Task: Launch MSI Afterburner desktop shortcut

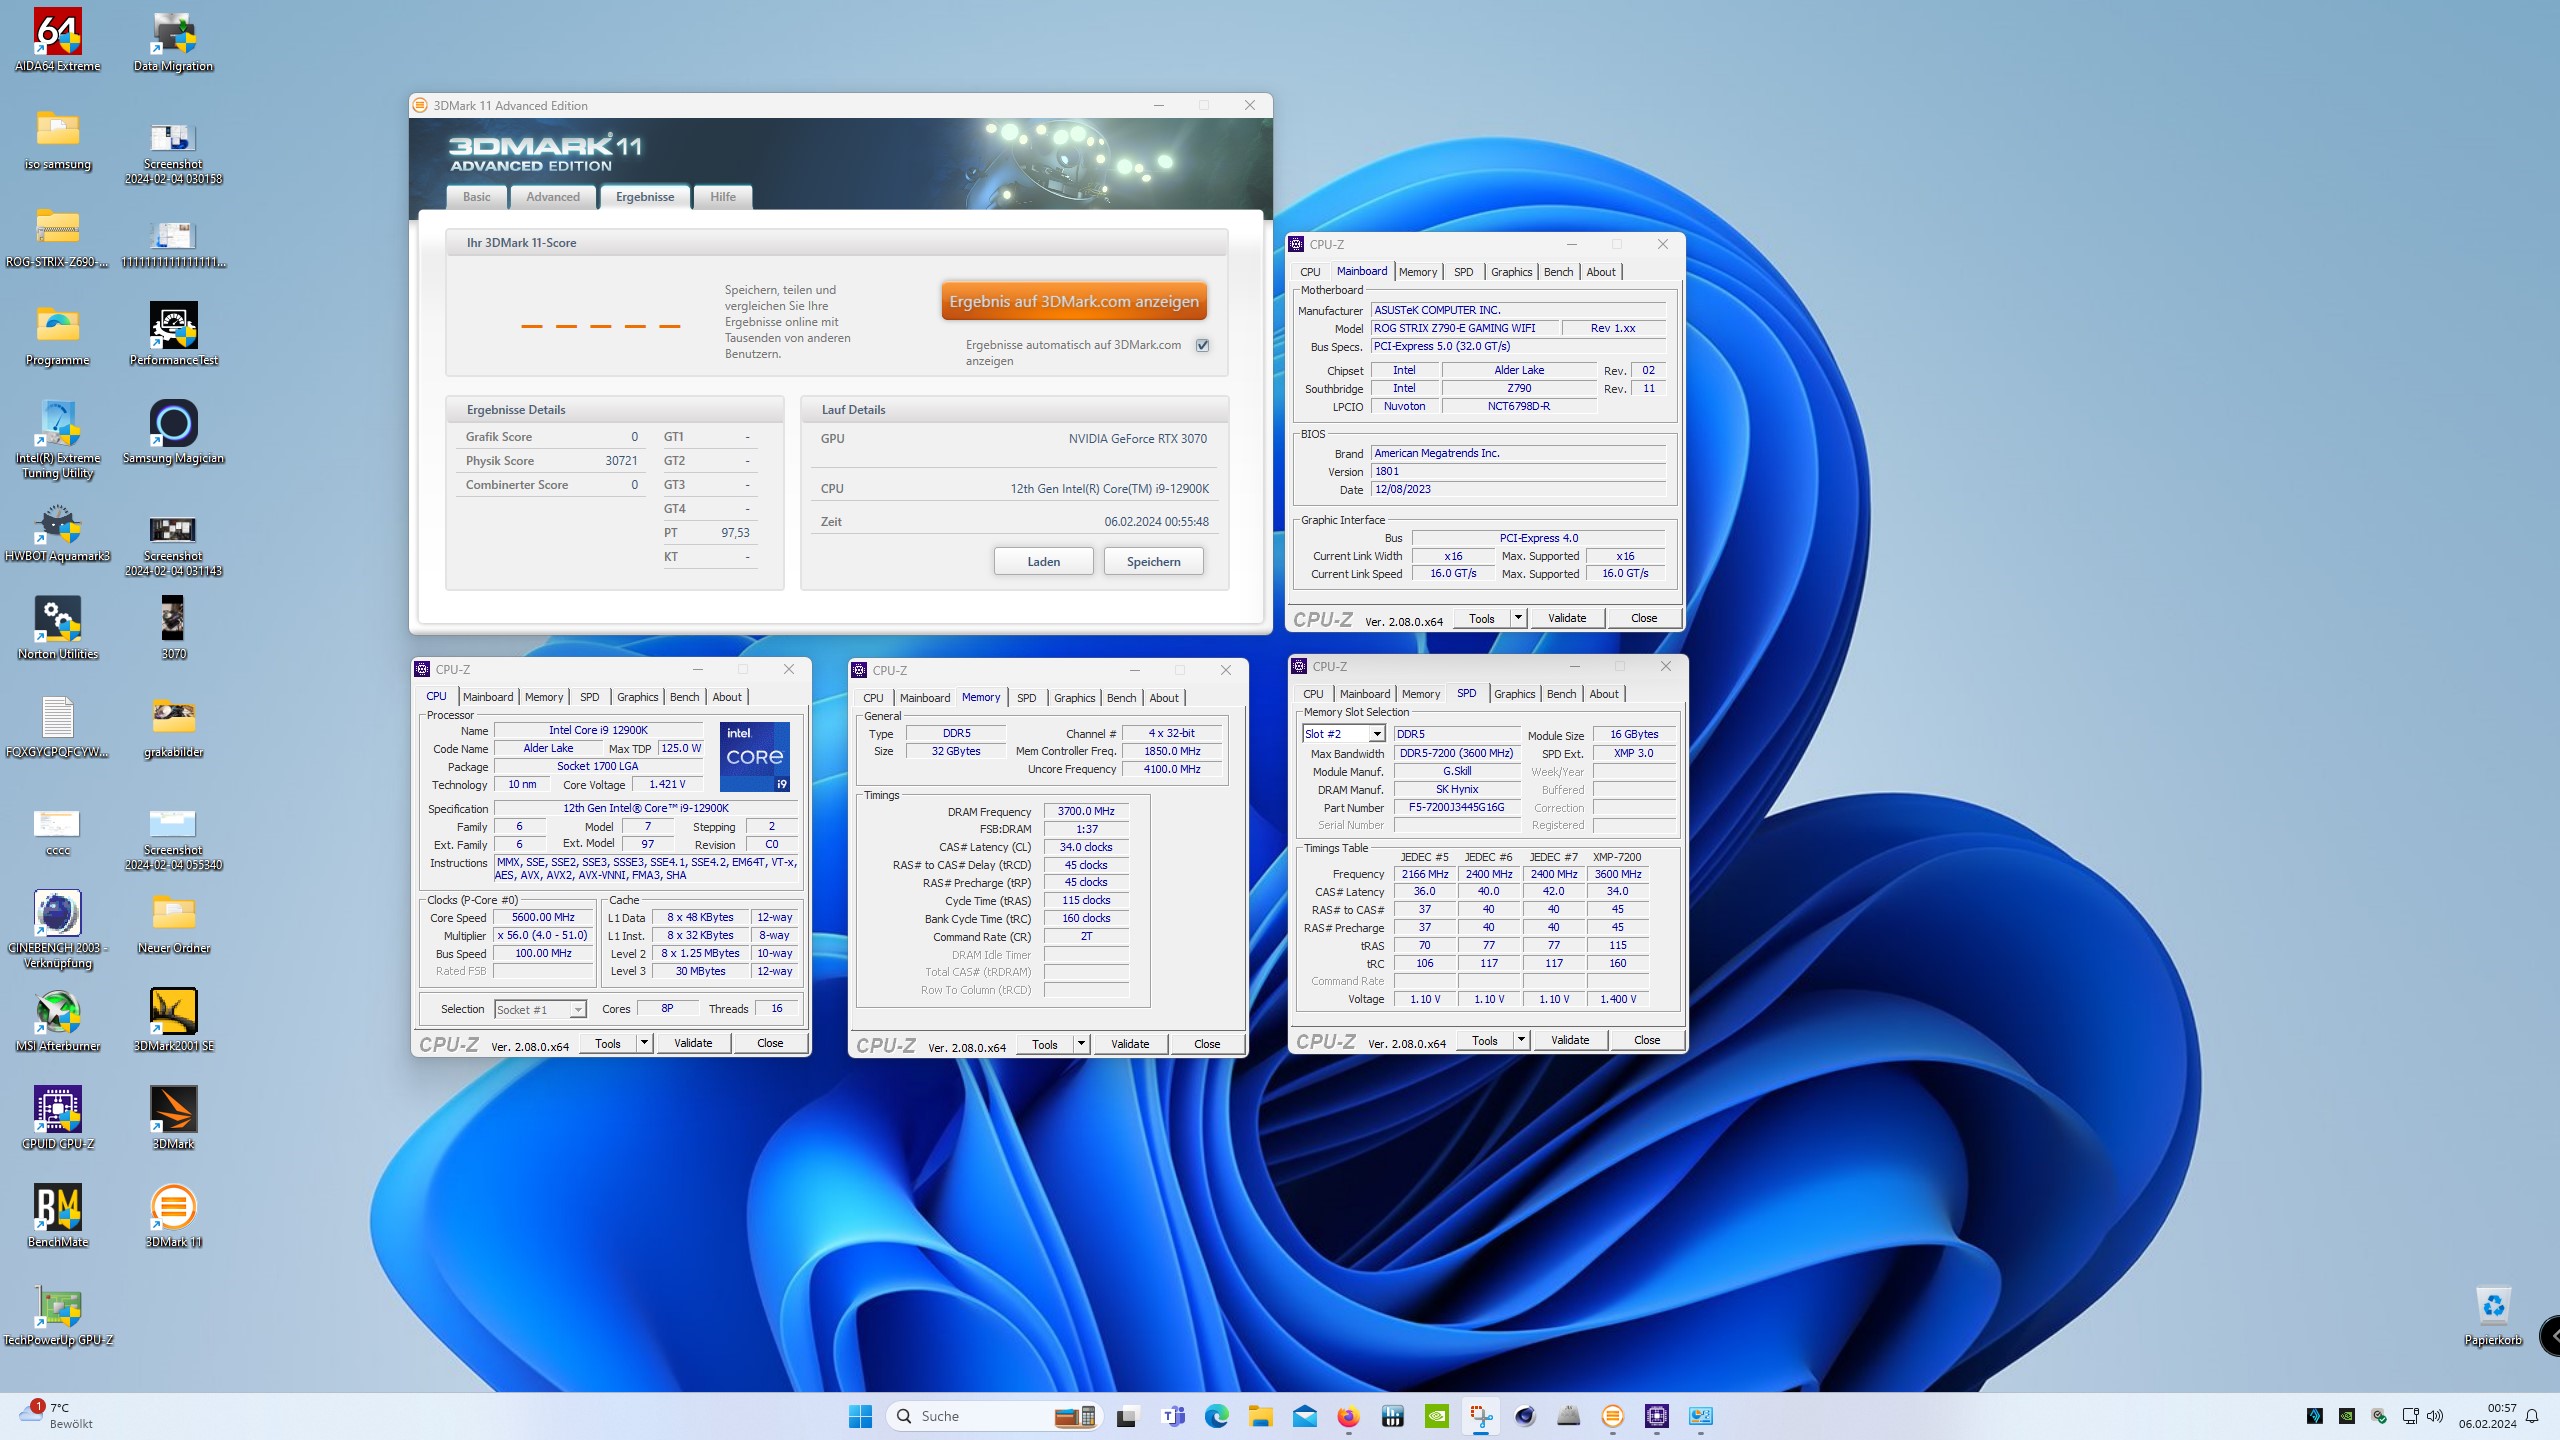Action: pyautogui.click(x=57, y=1021)
